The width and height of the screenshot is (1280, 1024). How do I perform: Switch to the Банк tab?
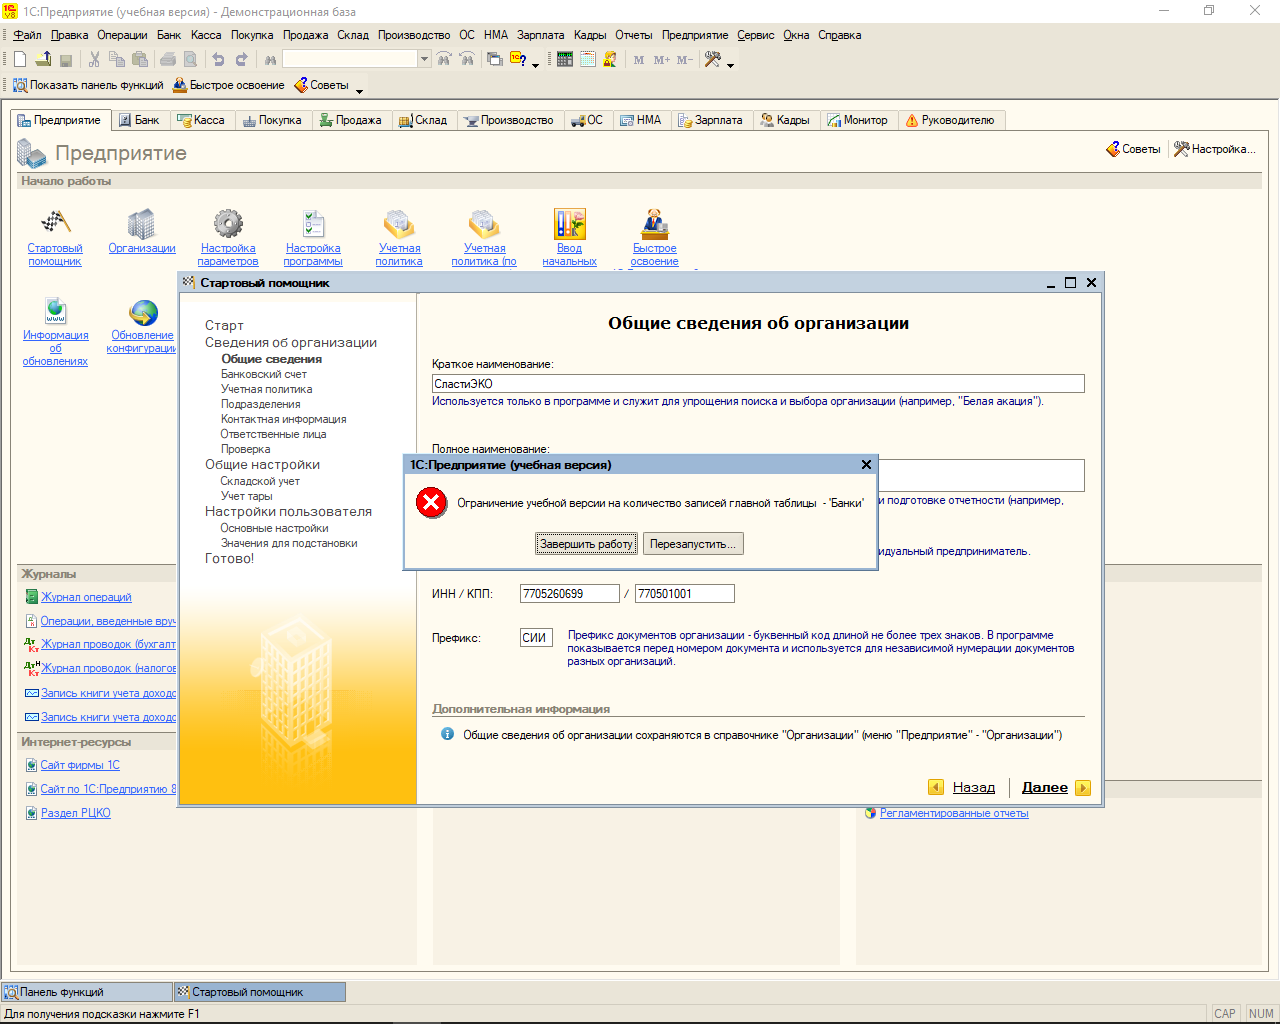[139, 120]
